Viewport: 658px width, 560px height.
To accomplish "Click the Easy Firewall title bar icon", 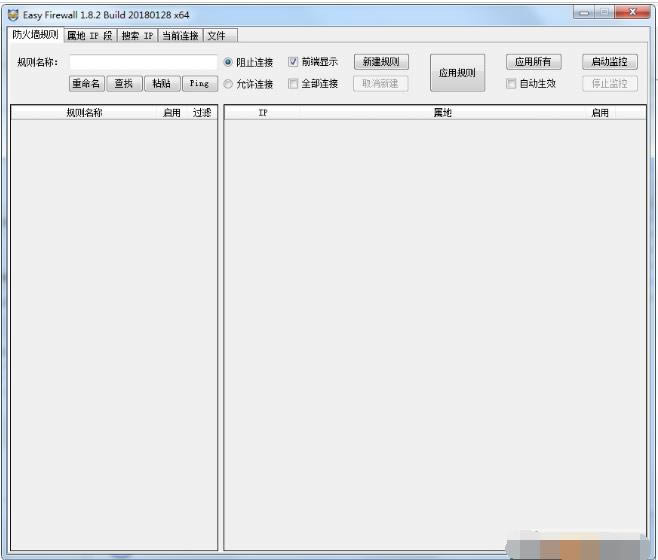I will point(13,15).
